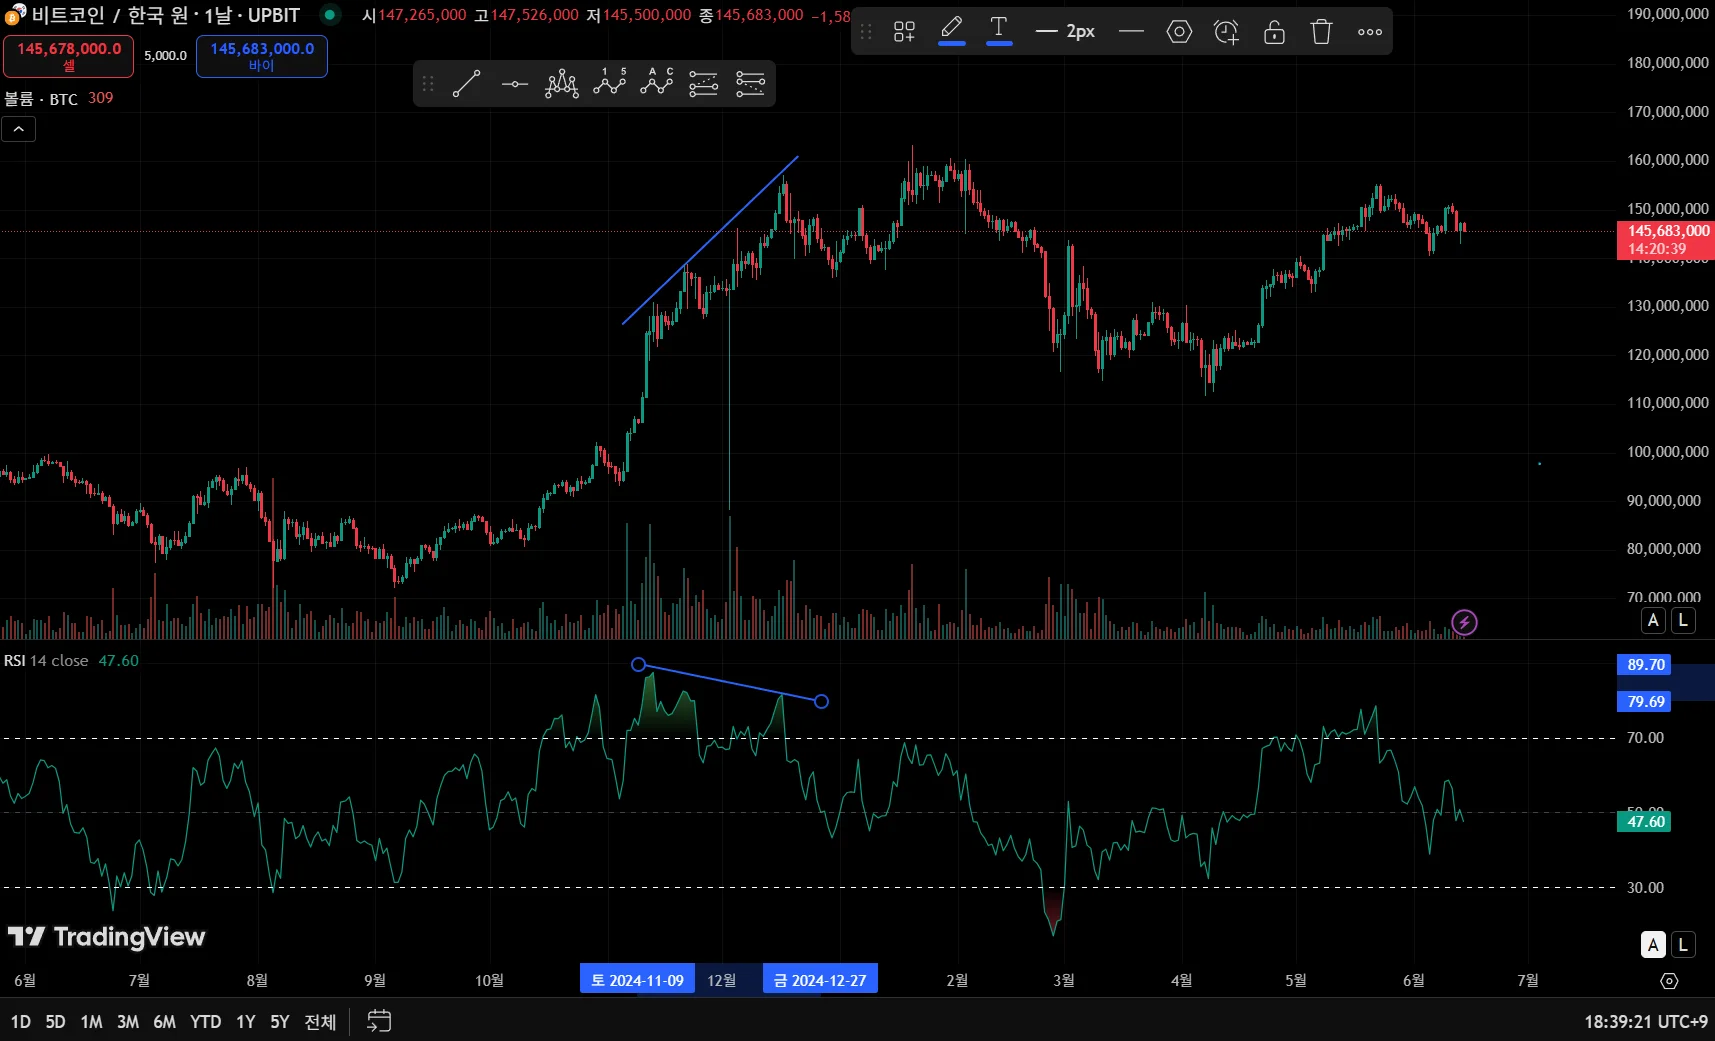Open time axis settings gear

tap(1669, 981)
